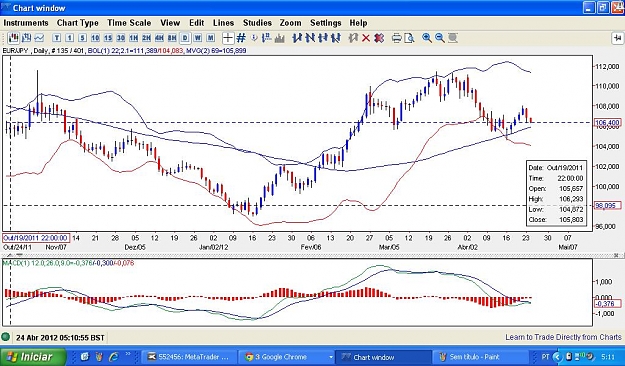Switch to 4H time scale
The width and height of the screenshot is (625, 366).
[x=159, y=38]
